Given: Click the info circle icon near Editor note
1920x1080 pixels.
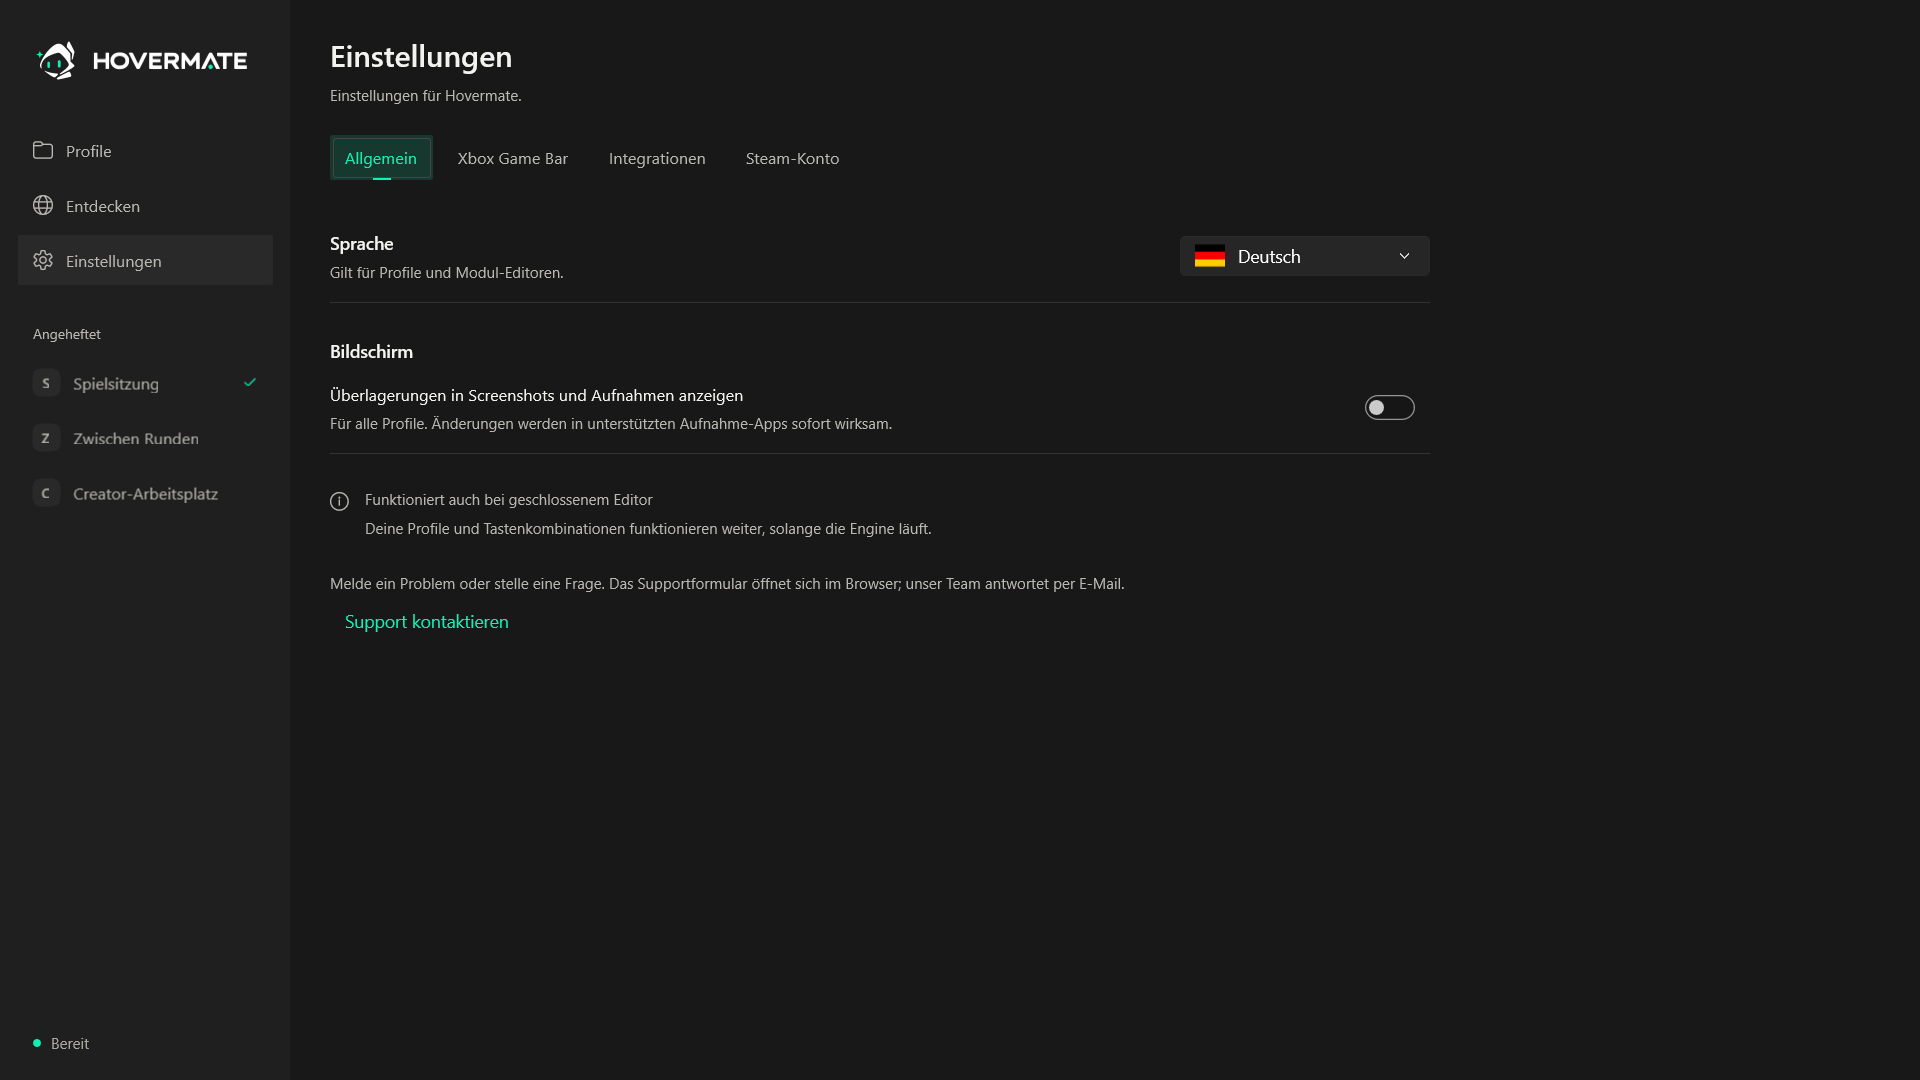Looking at the screenshot, I should (340, 501).
